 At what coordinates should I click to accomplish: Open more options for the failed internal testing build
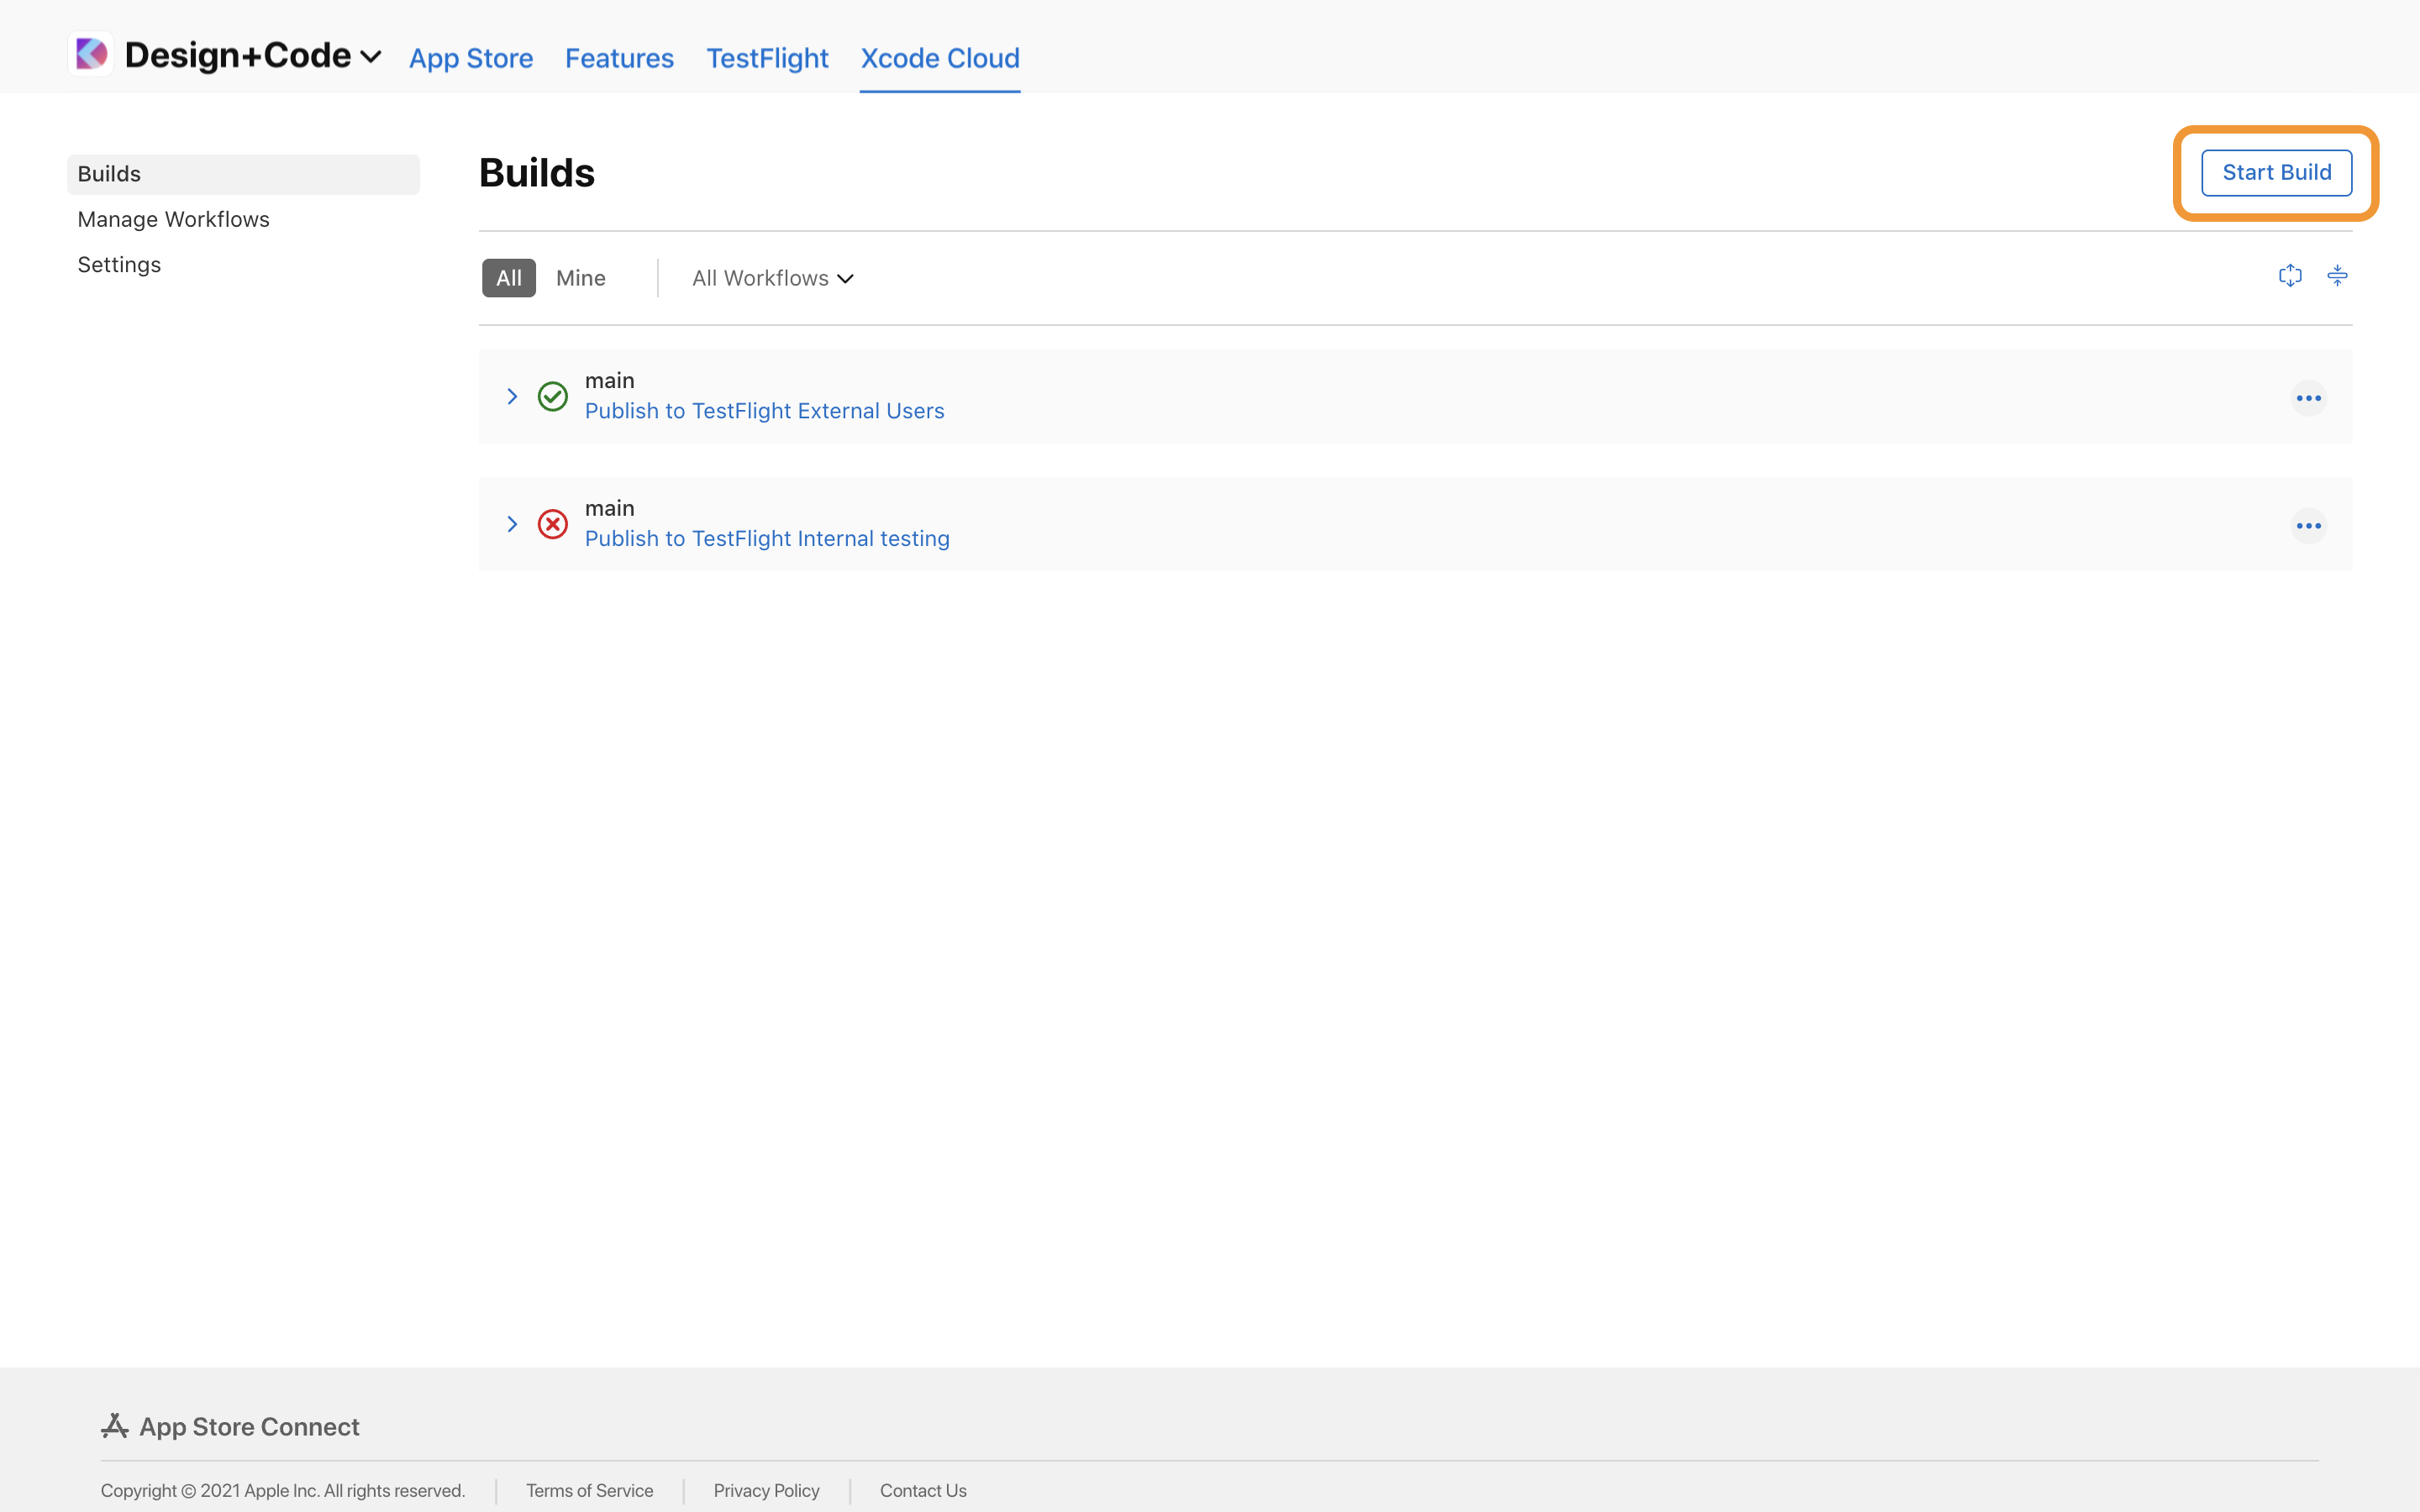[x=2309, y=525]
